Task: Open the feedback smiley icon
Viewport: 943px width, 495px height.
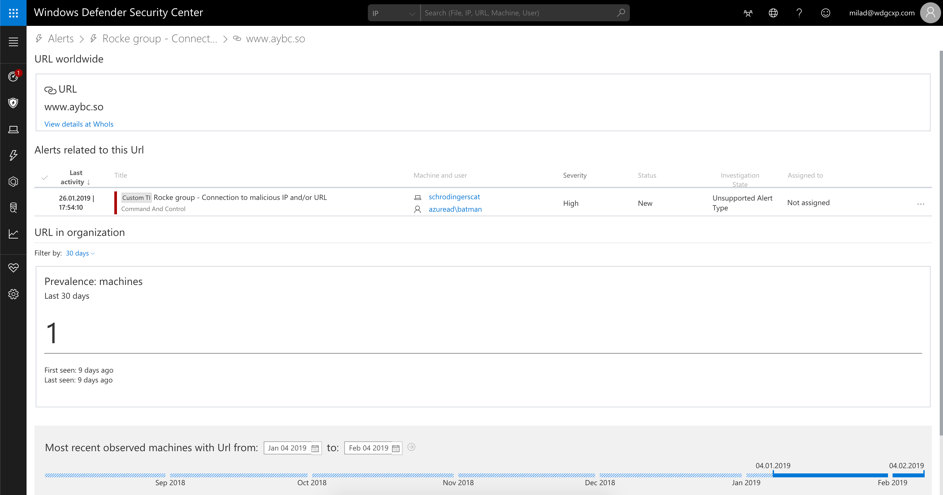Action: point(826,13)
